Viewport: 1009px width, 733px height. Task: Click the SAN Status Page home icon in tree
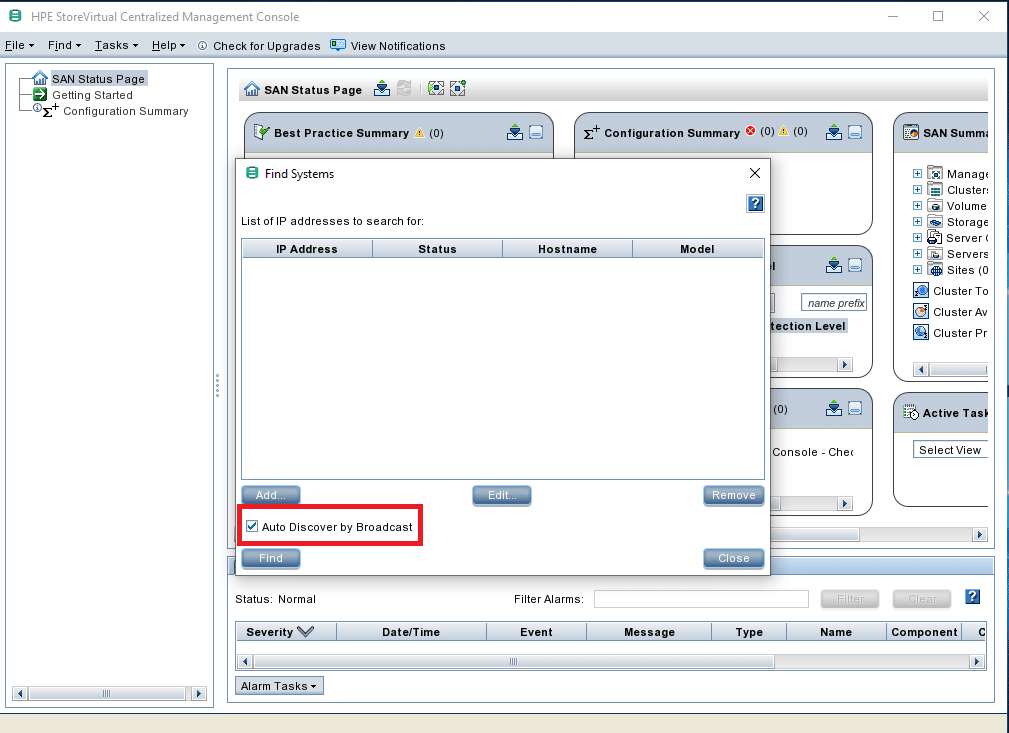[40, 78]
